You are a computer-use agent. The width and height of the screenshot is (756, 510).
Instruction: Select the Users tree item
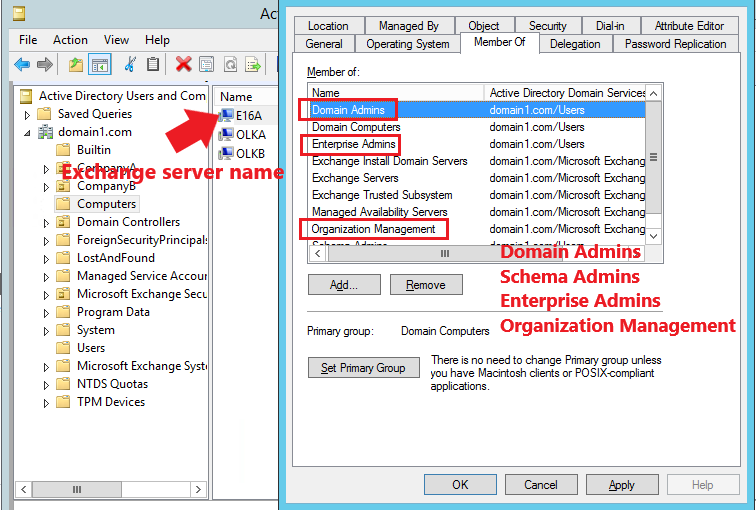91,348
